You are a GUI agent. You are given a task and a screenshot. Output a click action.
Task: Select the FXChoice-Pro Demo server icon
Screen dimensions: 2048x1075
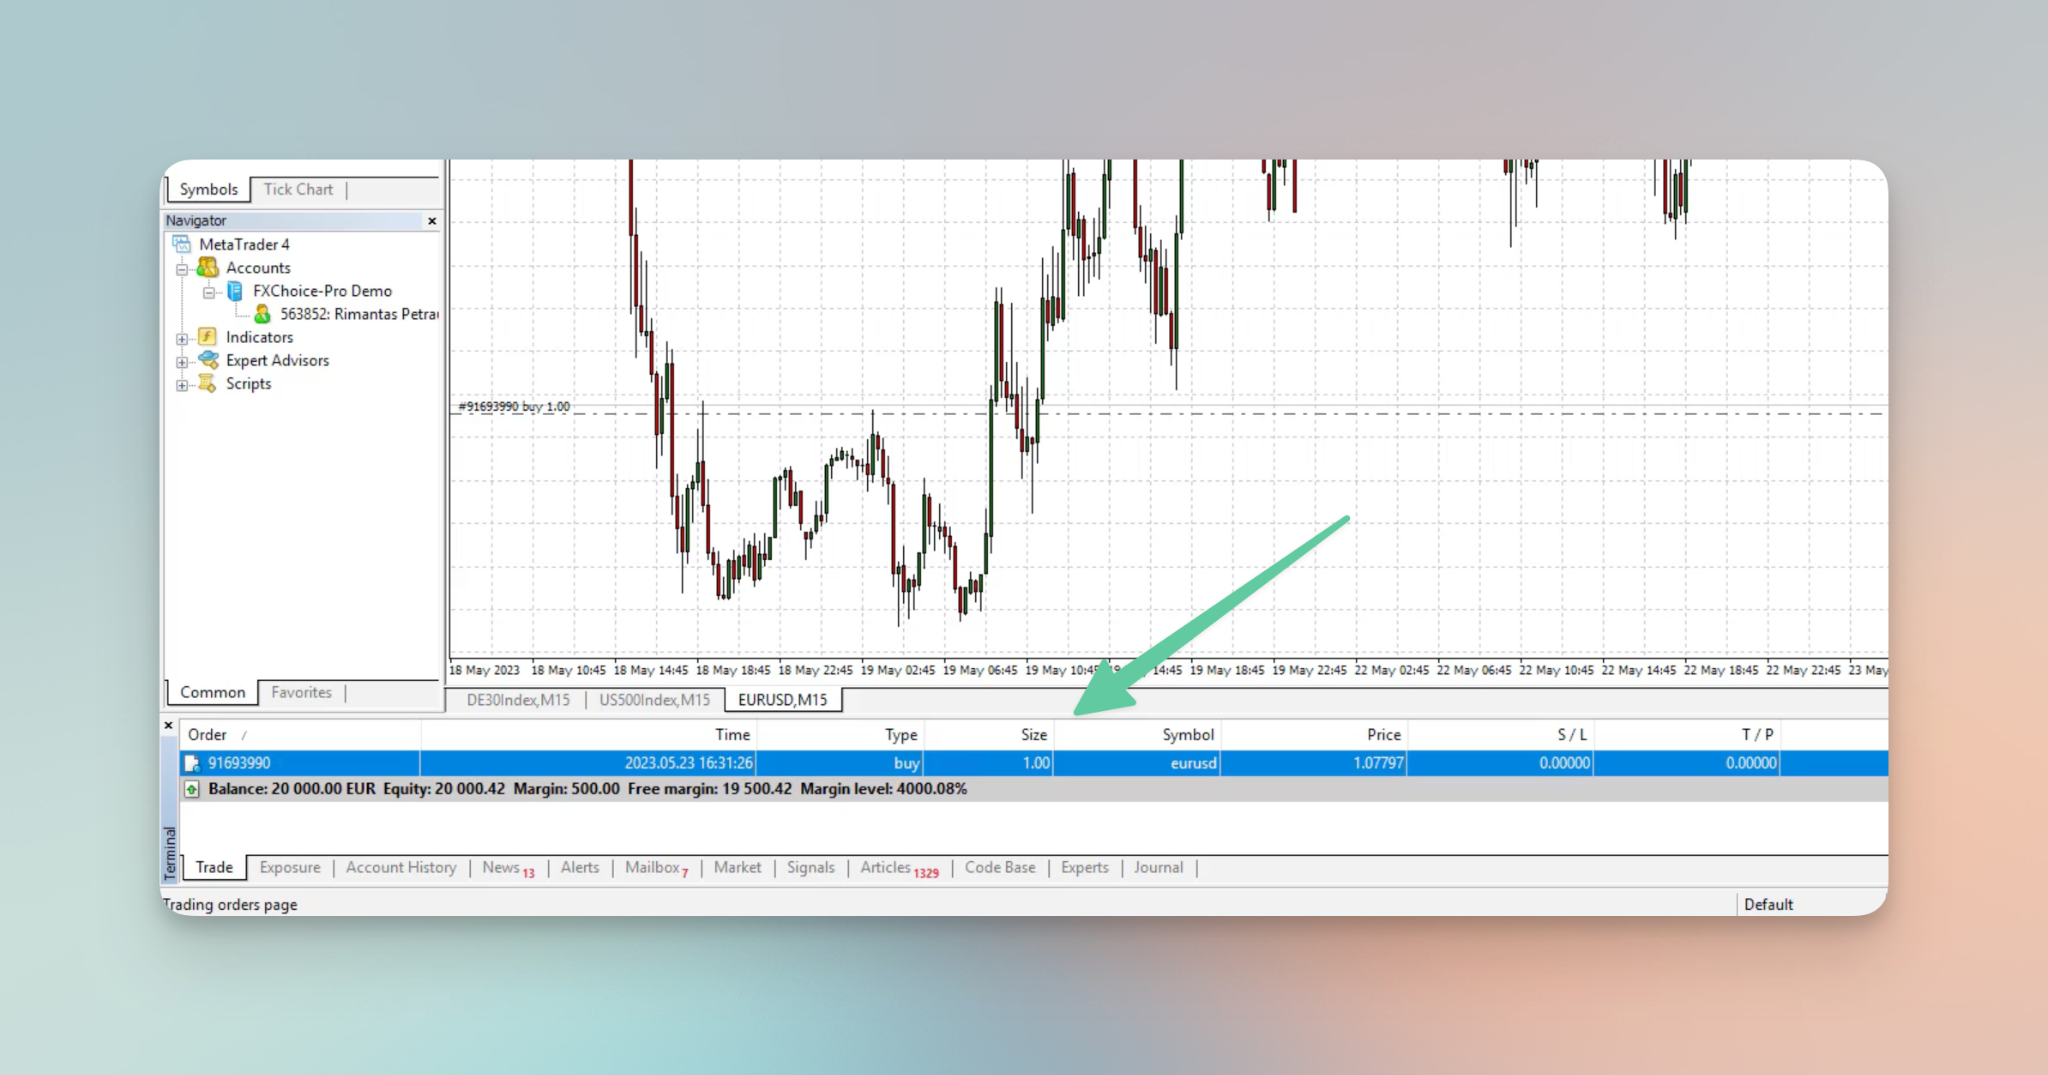click(x=235, y=291)
